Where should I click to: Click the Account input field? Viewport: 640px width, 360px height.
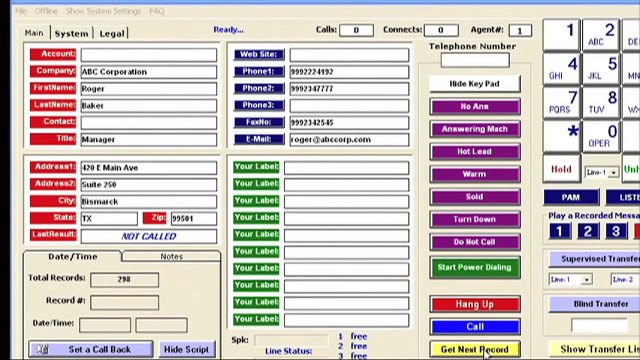(149, 55)
